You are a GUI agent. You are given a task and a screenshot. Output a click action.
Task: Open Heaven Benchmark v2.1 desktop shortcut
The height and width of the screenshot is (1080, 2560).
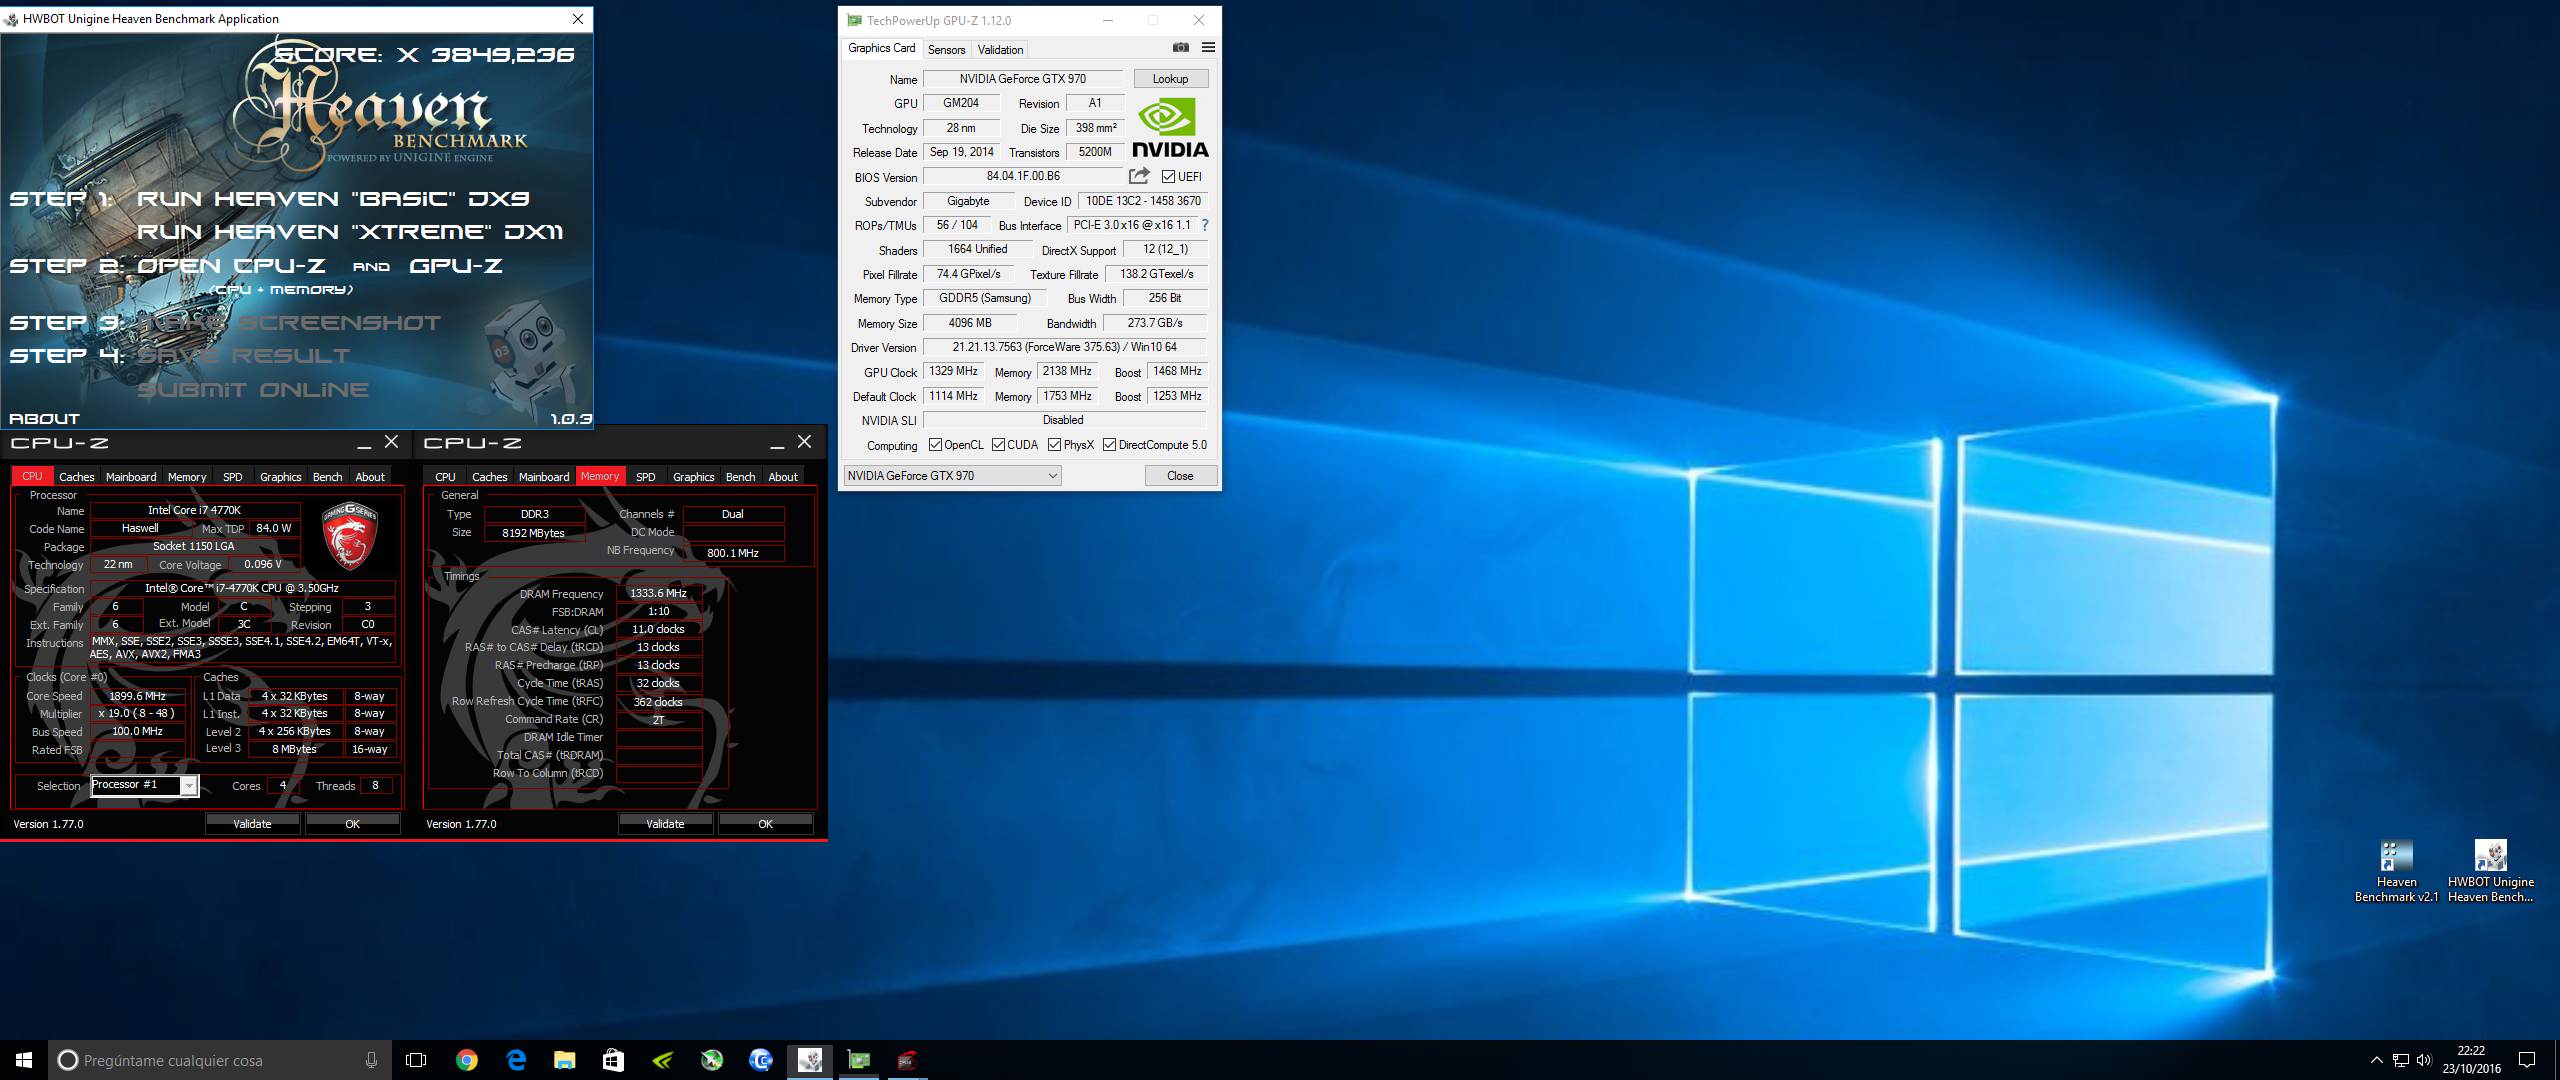[2396, 872]
